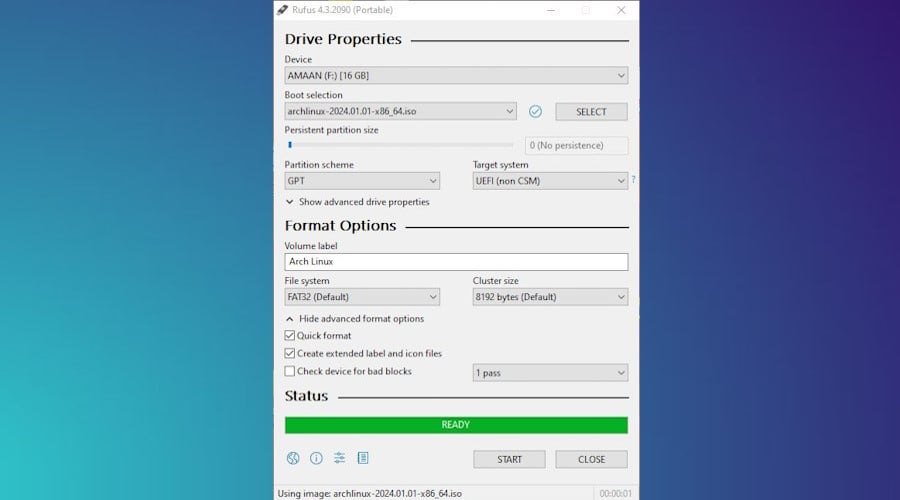The width and height of the screenshot is (900, 500).
Task: Click the Status heading
Action: pyautogui.click(x=307, y=396)
